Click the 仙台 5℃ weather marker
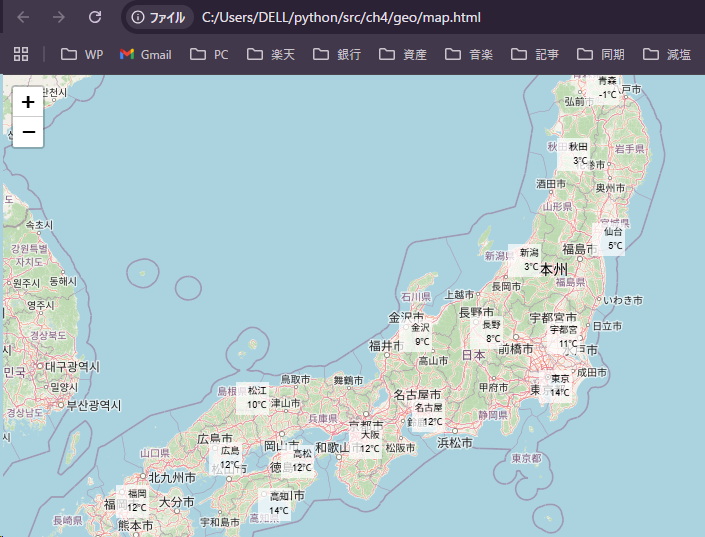Screen dimensions: 705x537 613,238
